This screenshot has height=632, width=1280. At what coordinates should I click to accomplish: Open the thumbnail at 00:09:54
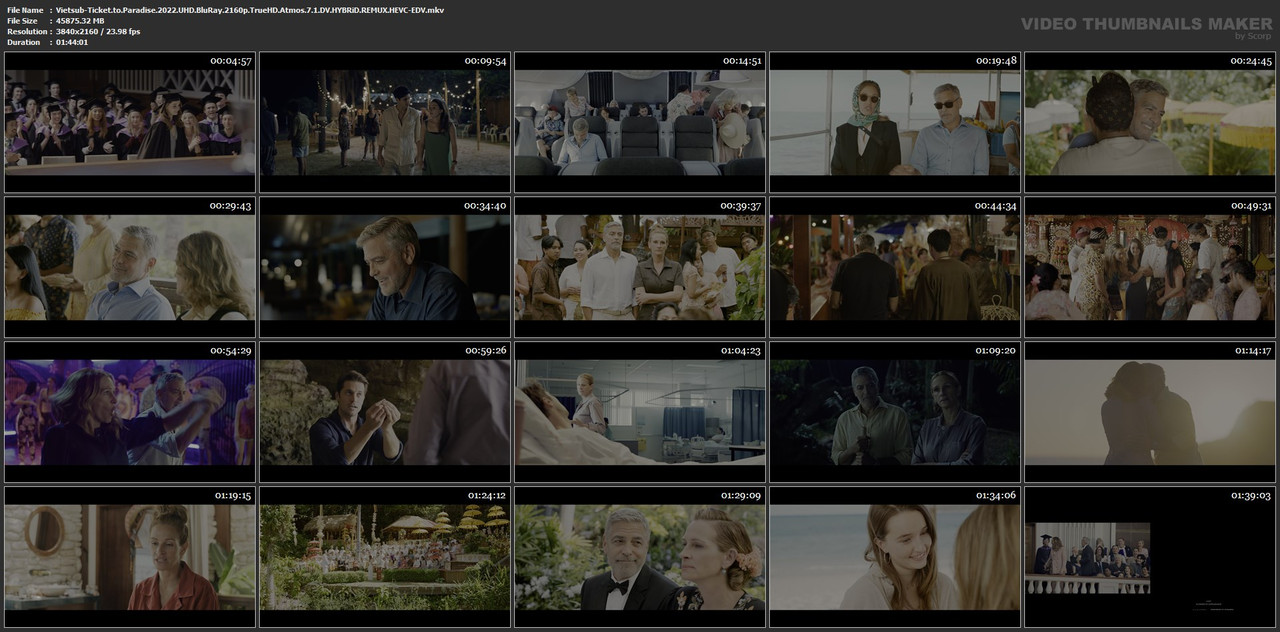tap(385, 122)
